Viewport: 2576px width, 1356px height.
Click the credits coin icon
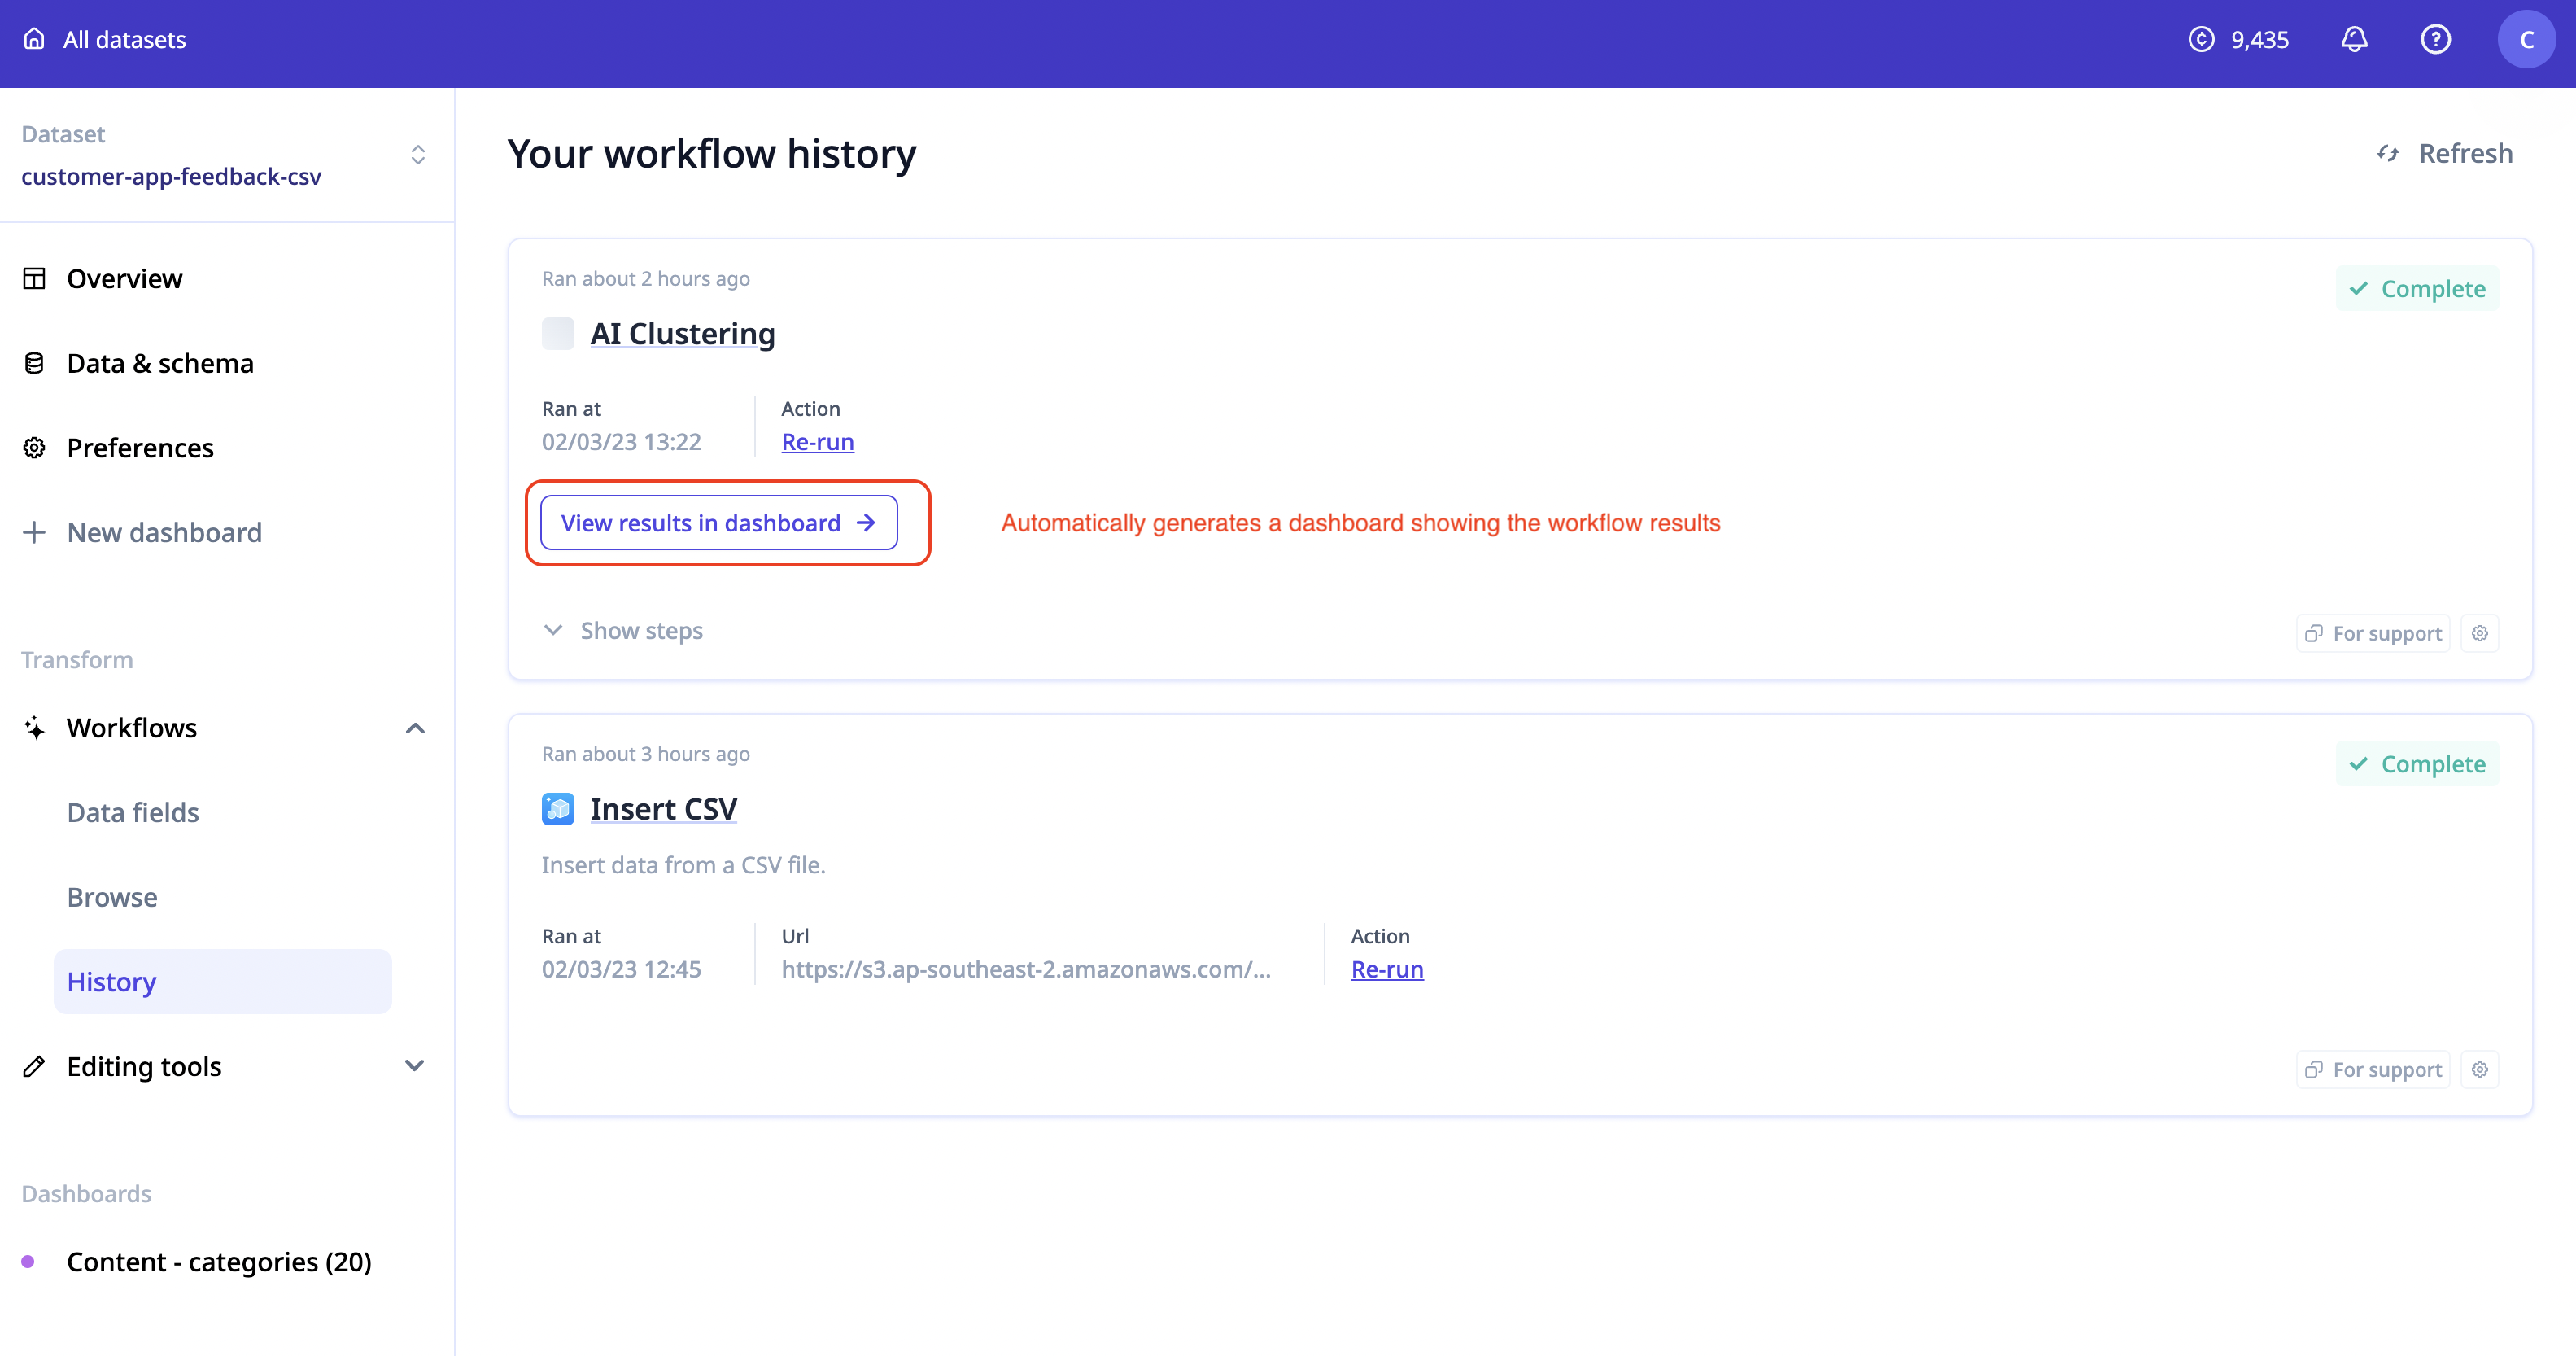pos(2201,40)
